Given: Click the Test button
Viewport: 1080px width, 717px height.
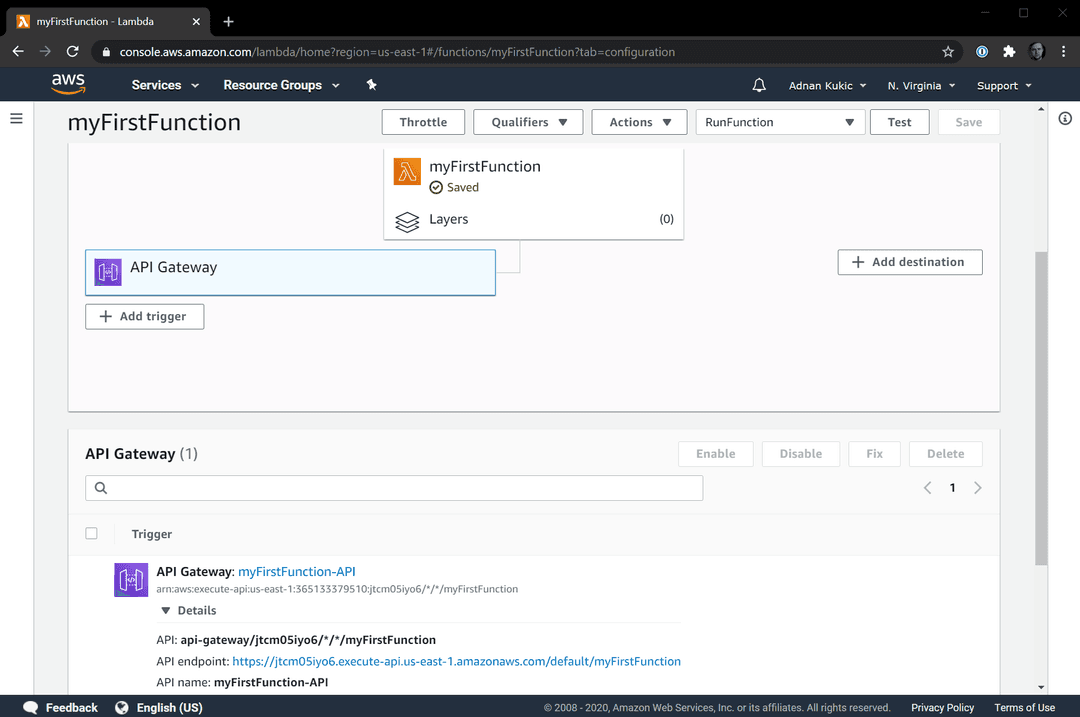Looking at the screenshot, I should (x=899, y=121).
